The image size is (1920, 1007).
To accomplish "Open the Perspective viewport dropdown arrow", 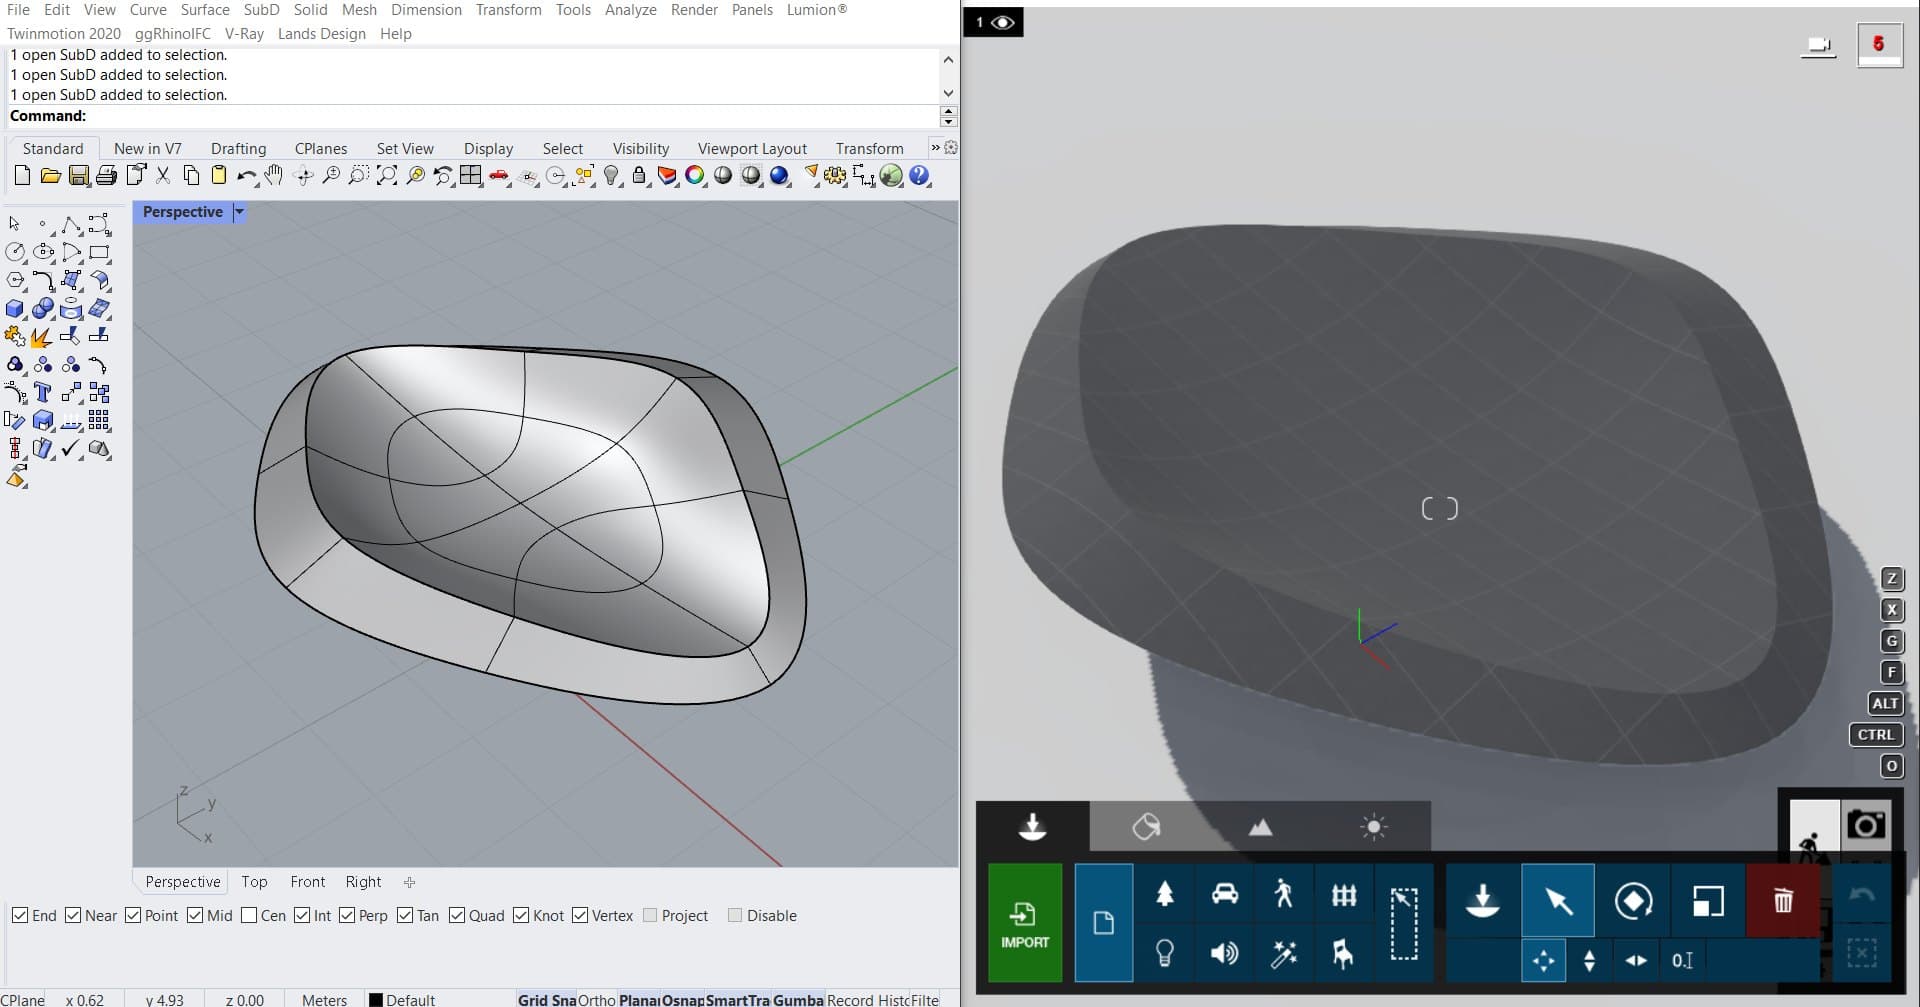I will pyautogui.click(x=239, y=212).
